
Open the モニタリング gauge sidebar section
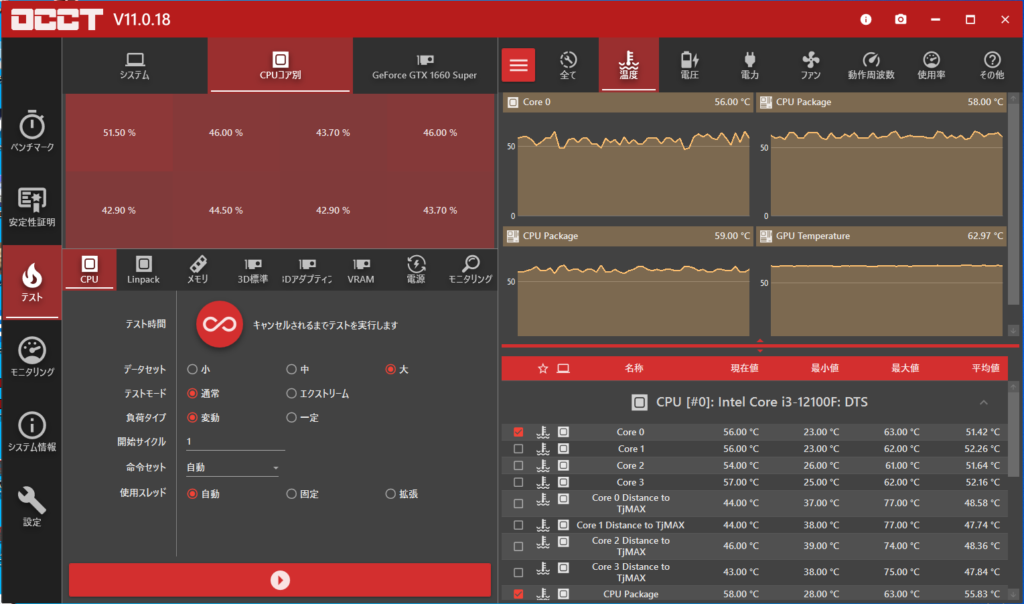pos(32,357)
